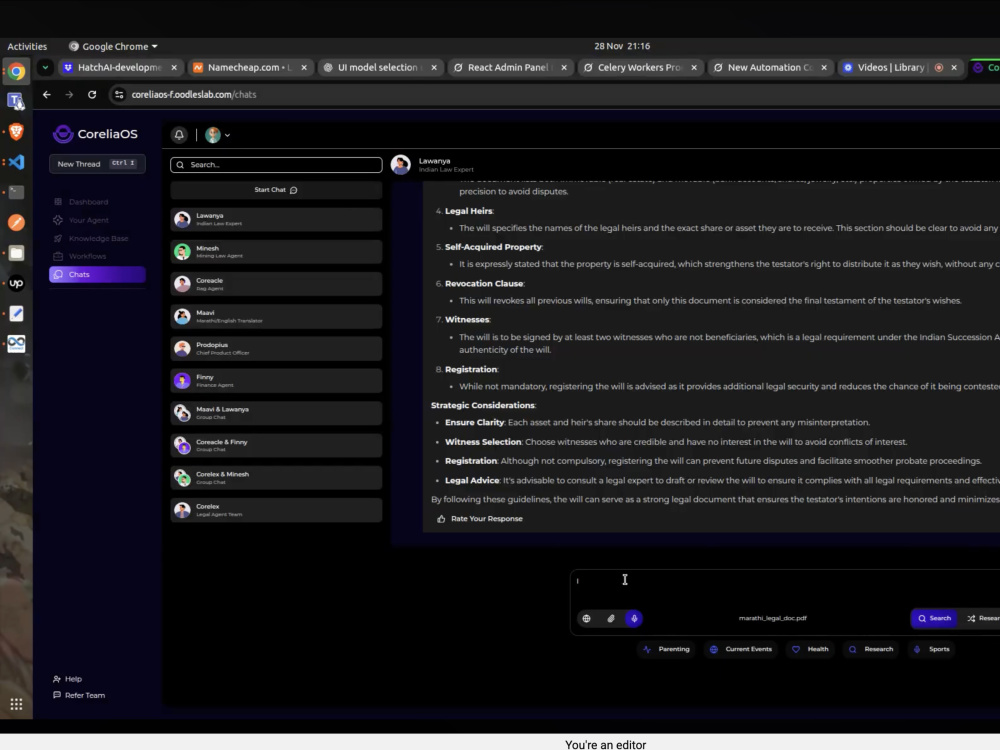Open the Minesh Mining Law Agent chat

[276, 252]
